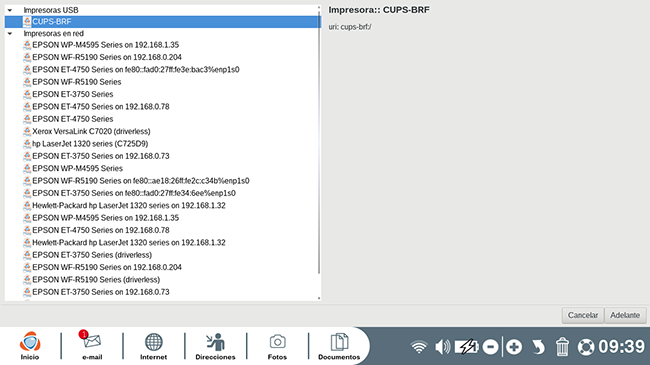The height and width of the screenshot is (365, 650).
Task: Zoom in with the plus icon
Action: 514,347
